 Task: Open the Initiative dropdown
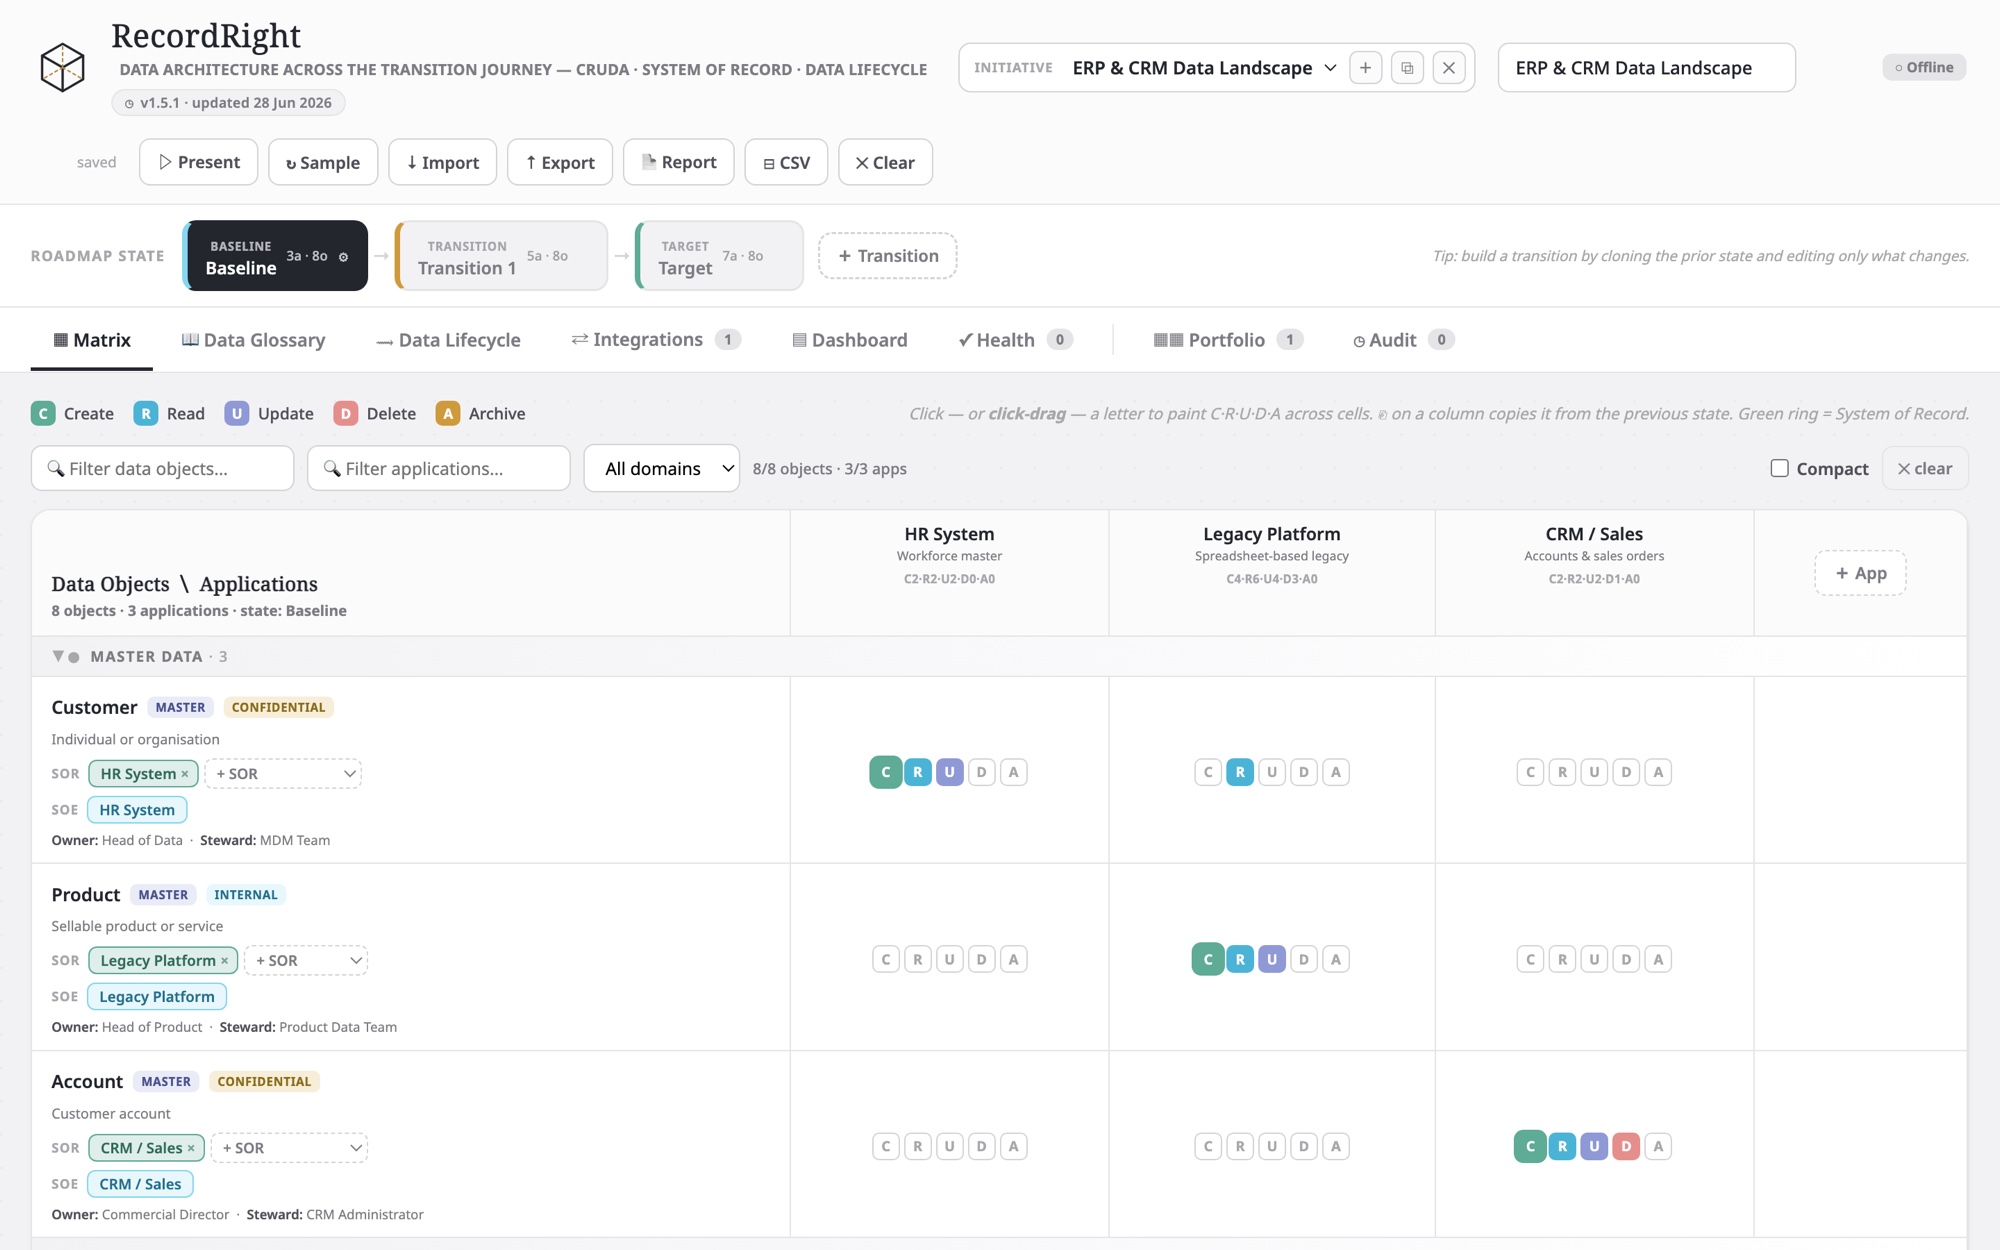tap(1204, 68)
